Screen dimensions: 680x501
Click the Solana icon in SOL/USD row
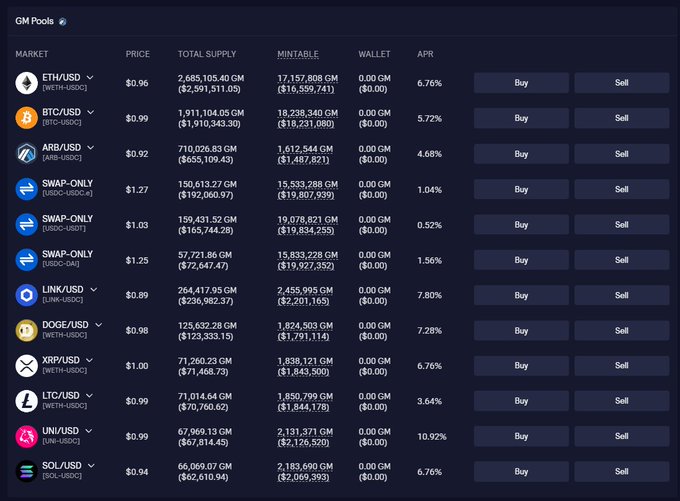[x=26, y=471]
